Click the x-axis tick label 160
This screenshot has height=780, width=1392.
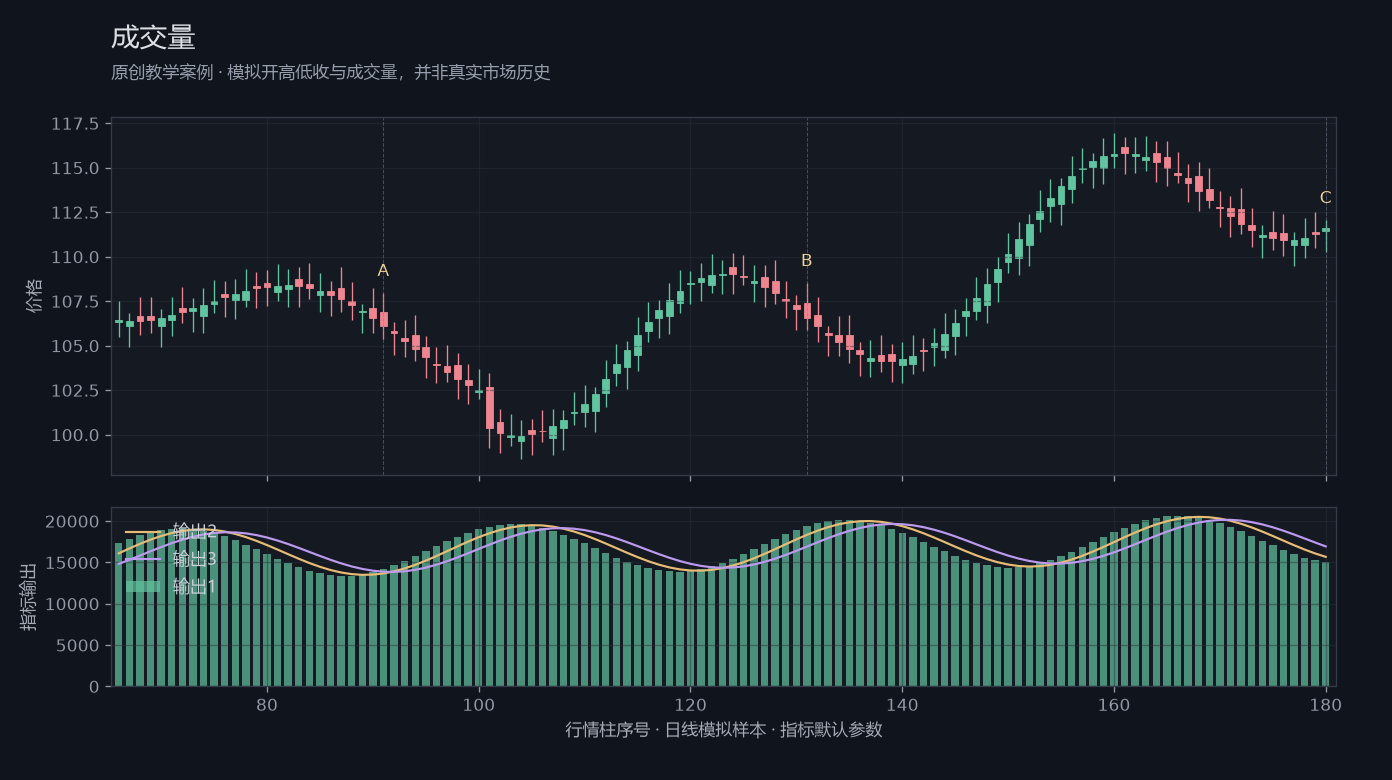coord(1114,704)
